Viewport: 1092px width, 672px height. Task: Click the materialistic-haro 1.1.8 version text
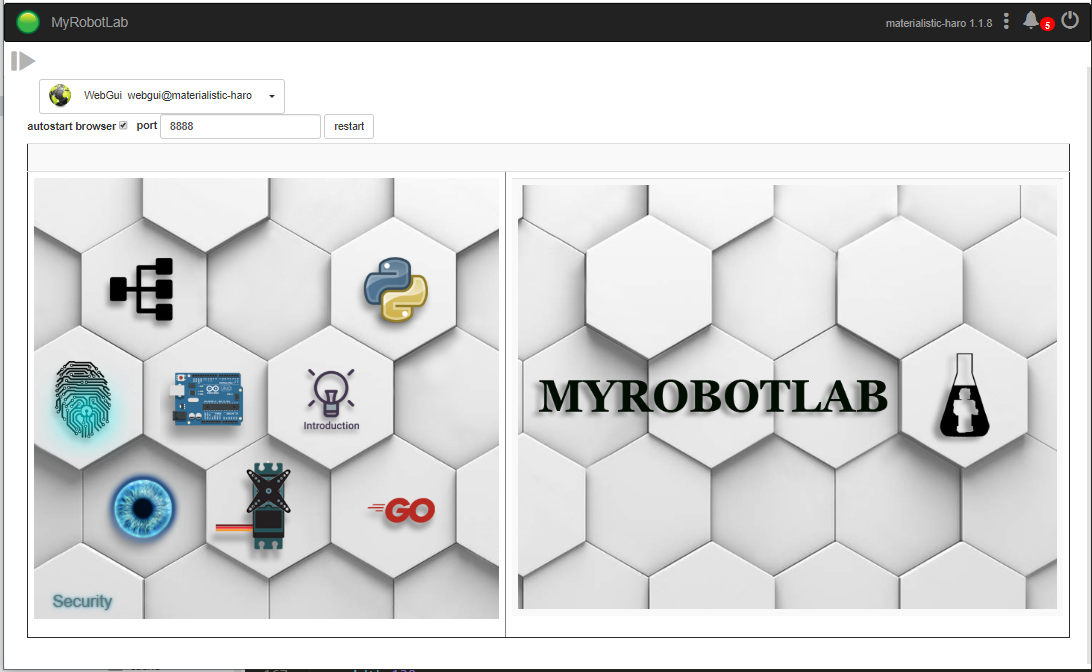pyautogui.click(x=939, y=23)
